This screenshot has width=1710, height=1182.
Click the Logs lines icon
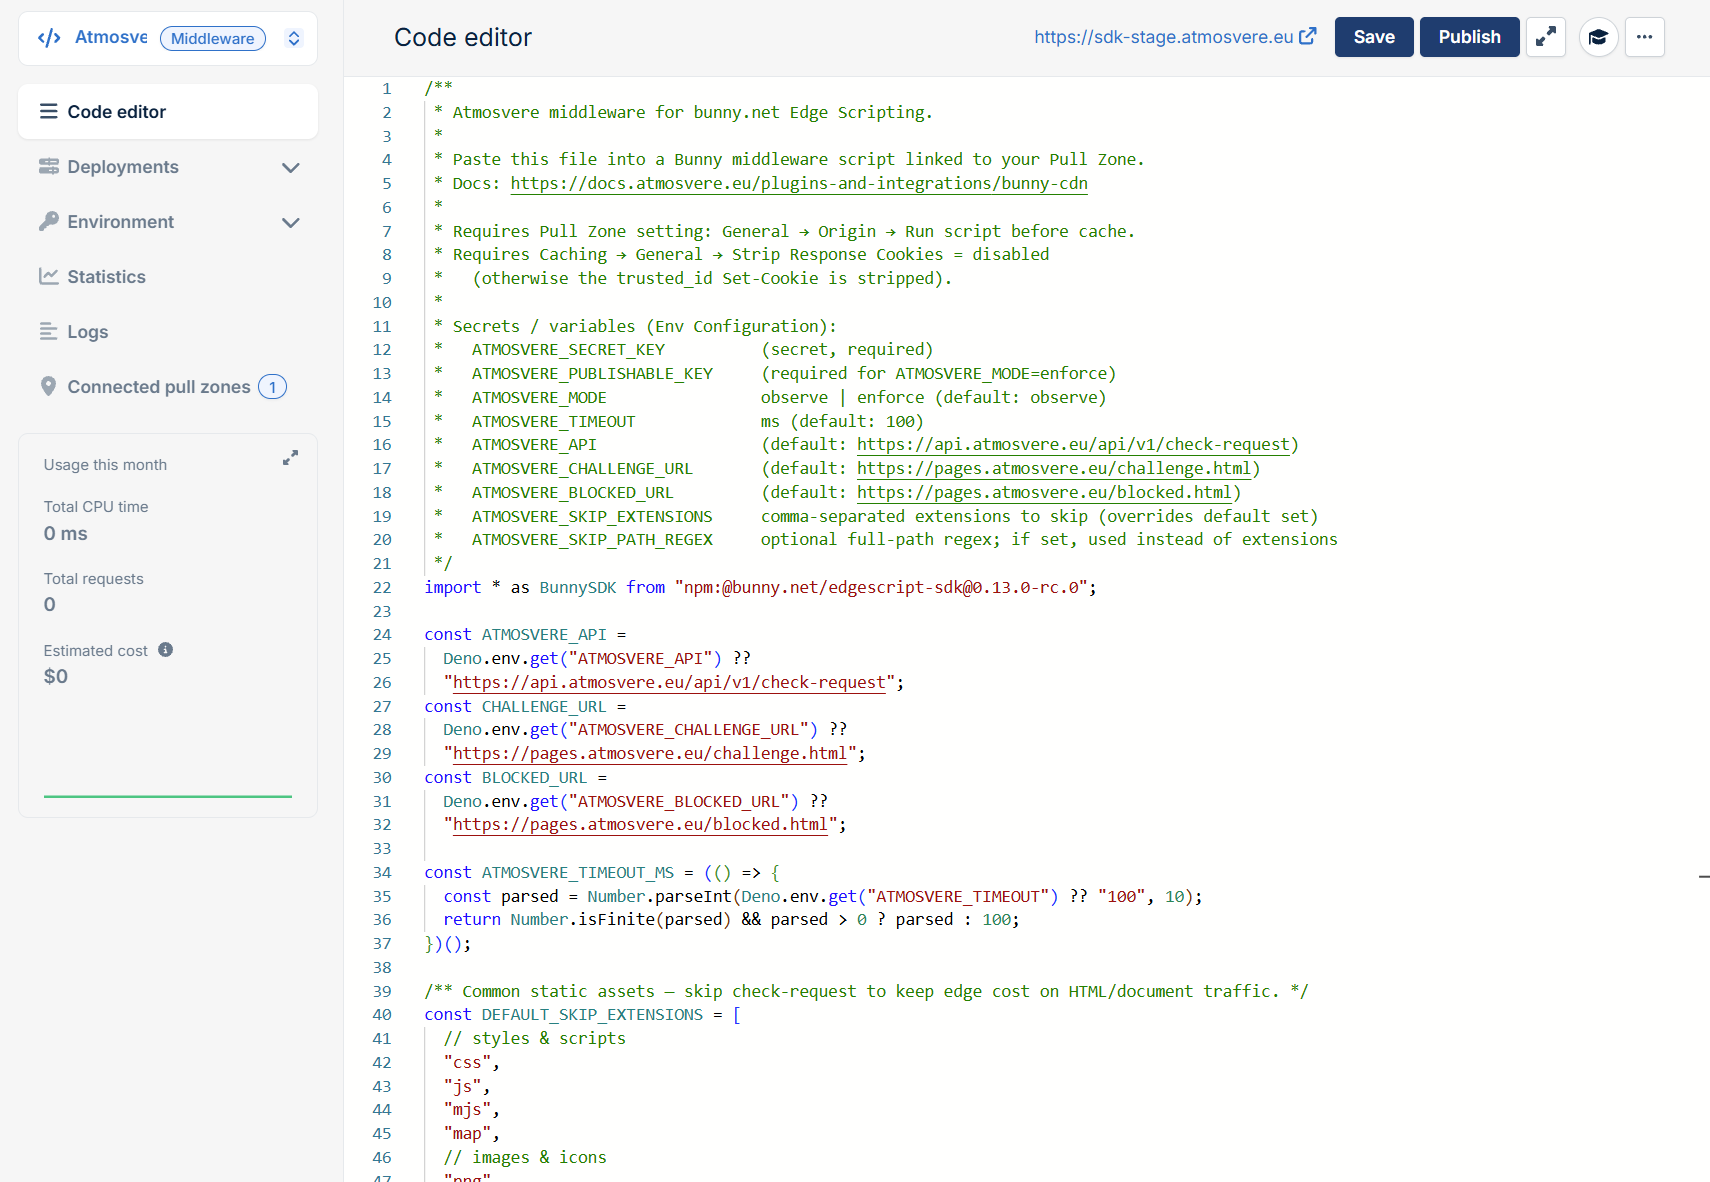(x=48, y=331)
